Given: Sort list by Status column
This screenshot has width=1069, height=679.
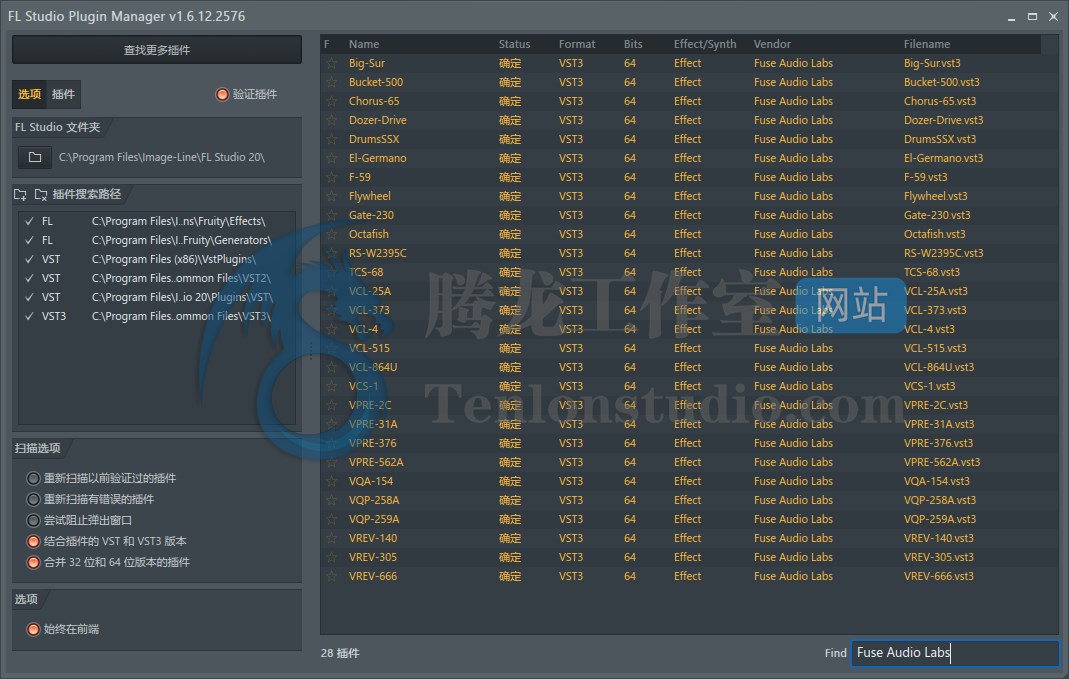Looking at the screenshot, I should 514,44.
